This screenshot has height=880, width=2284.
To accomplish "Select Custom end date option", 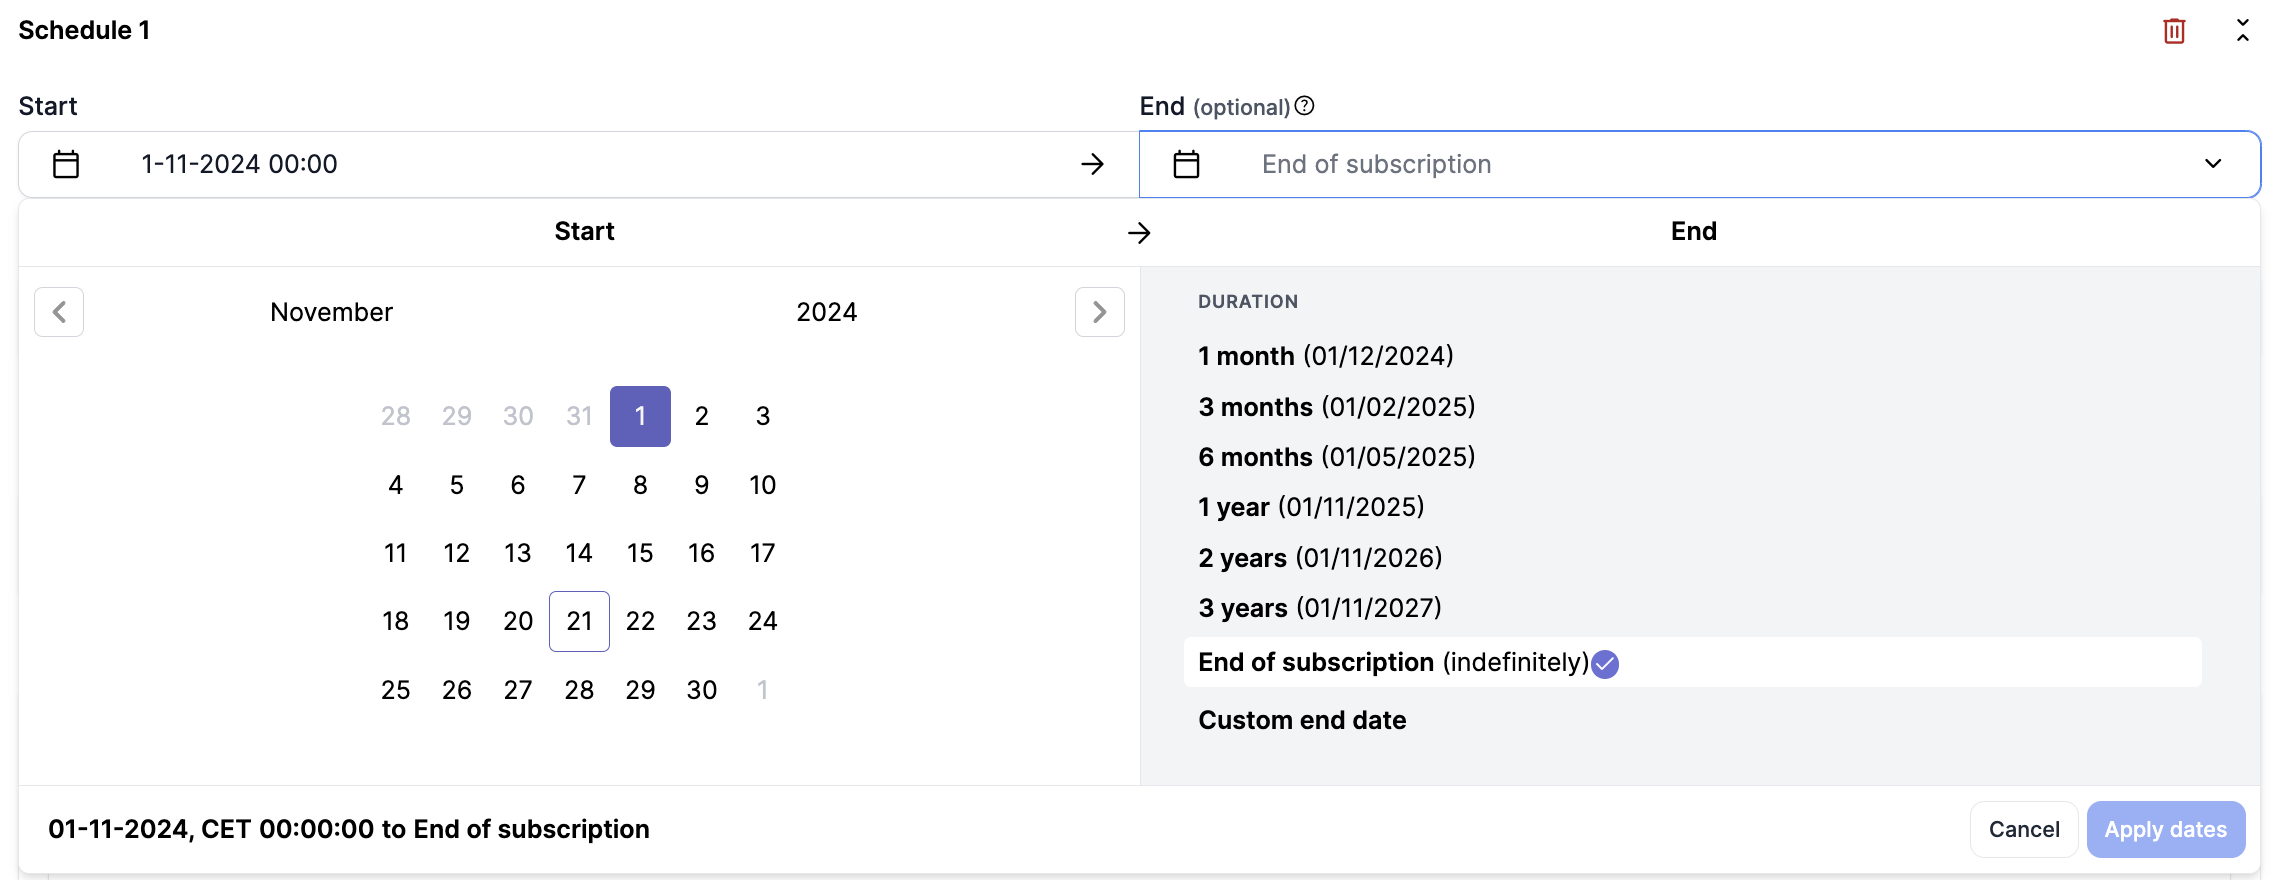I will (1302, 720).
